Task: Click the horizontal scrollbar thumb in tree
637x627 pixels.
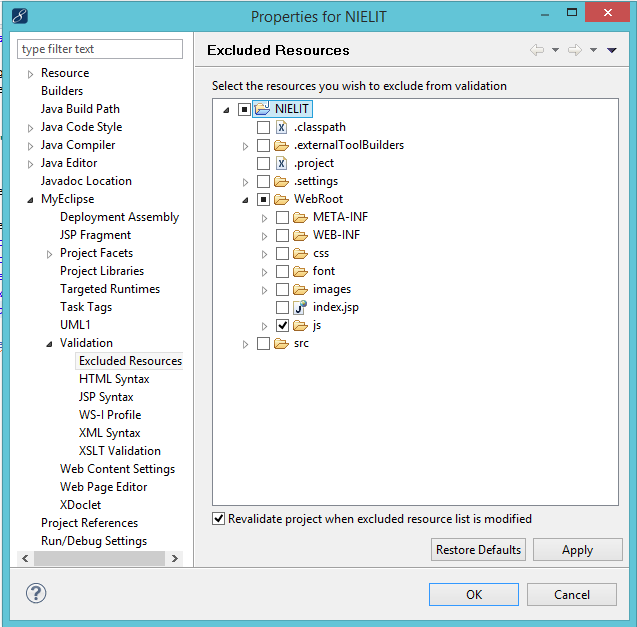Action: (x=100, y=558)
